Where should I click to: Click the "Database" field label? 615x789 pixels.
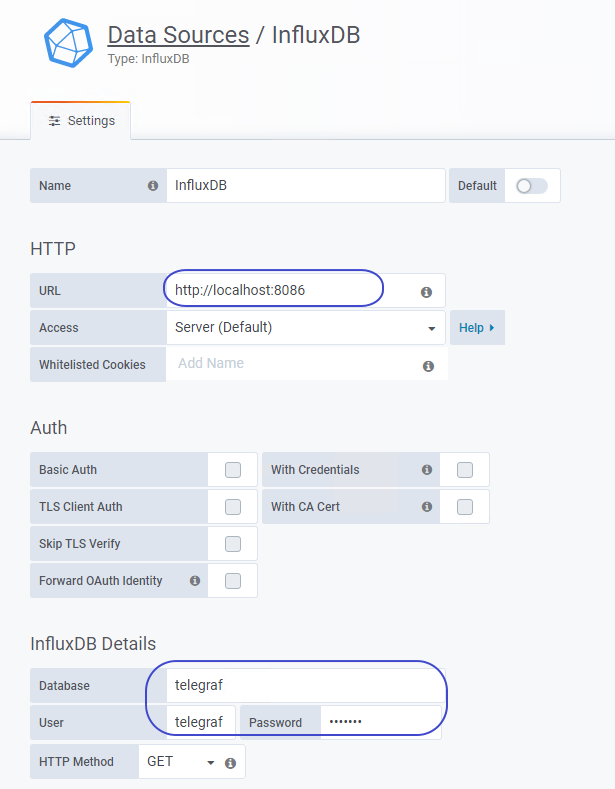64,686
